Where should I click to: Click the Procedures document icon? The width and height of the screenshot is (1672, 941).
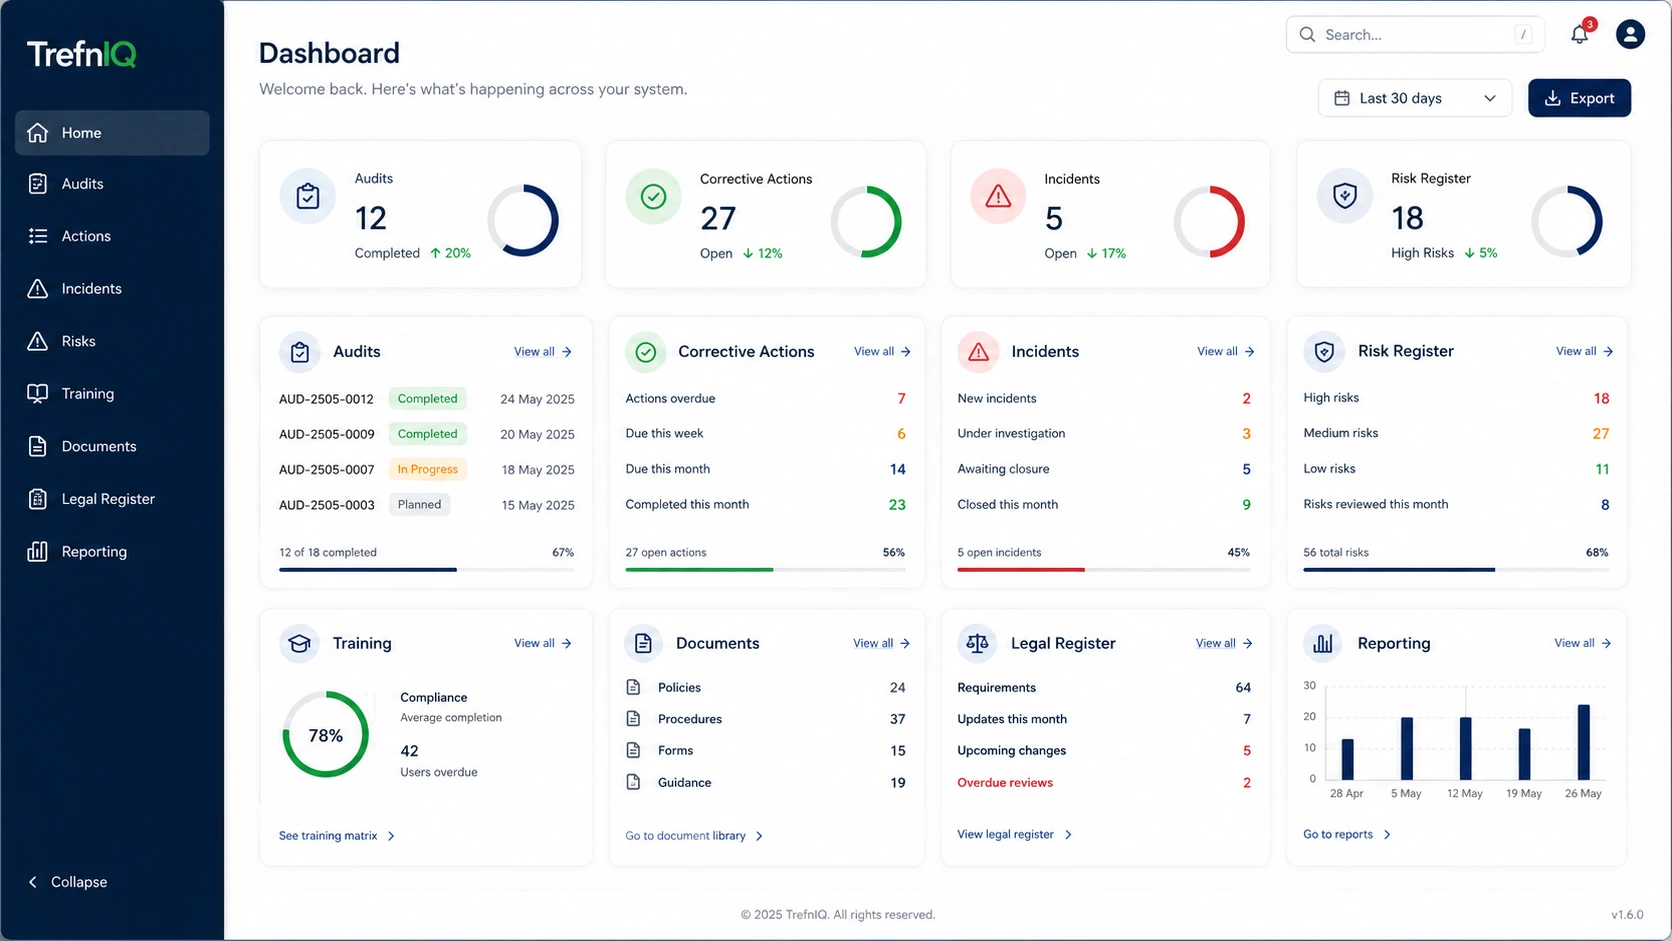633,719
